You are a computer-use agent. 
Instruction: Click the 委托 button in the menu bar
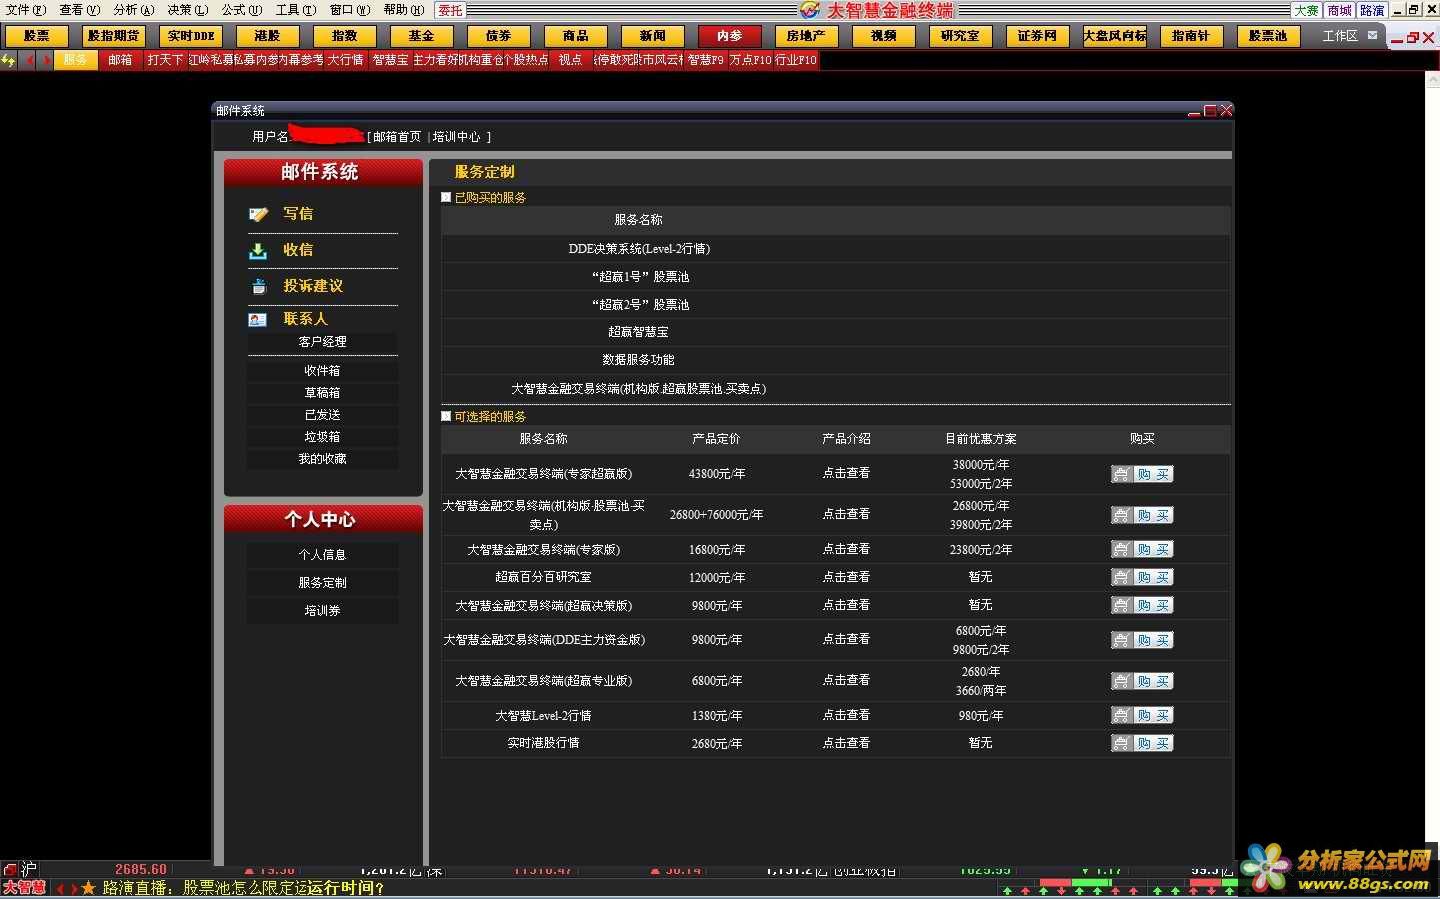pyautogui.click(x=451, y=10)
